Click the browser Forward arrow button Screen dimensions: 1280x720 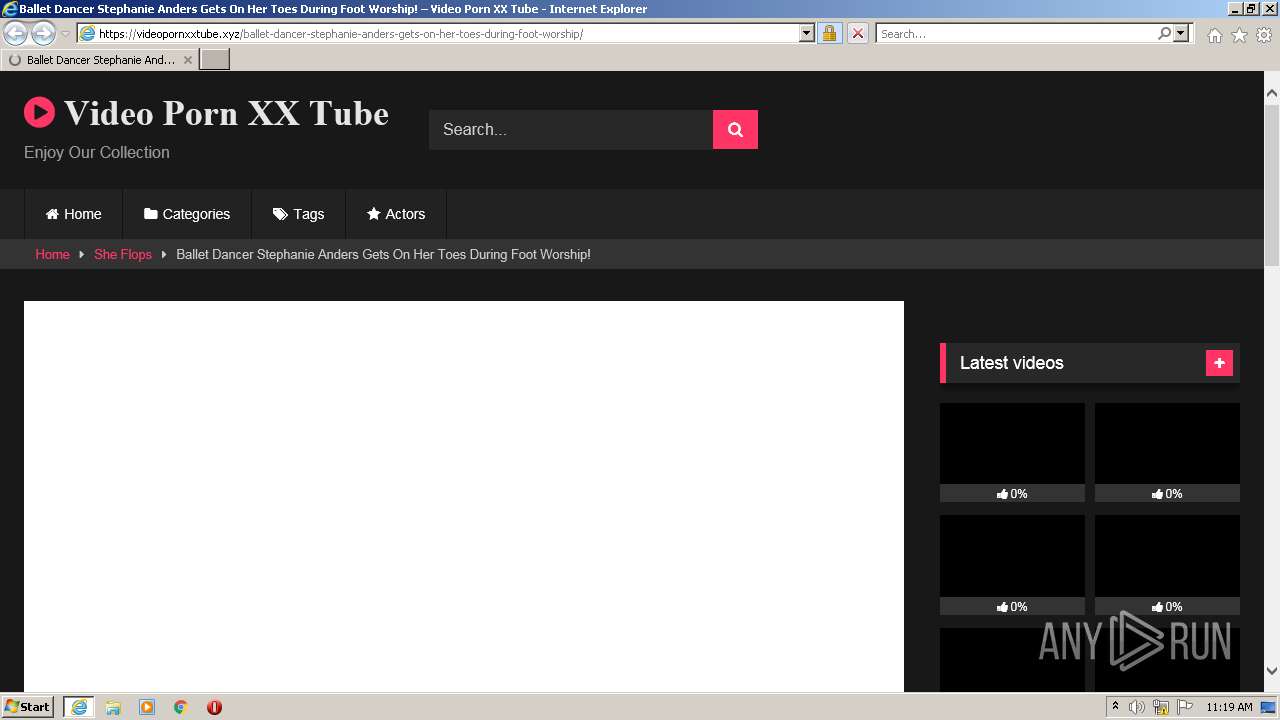(x=43, y=33)
